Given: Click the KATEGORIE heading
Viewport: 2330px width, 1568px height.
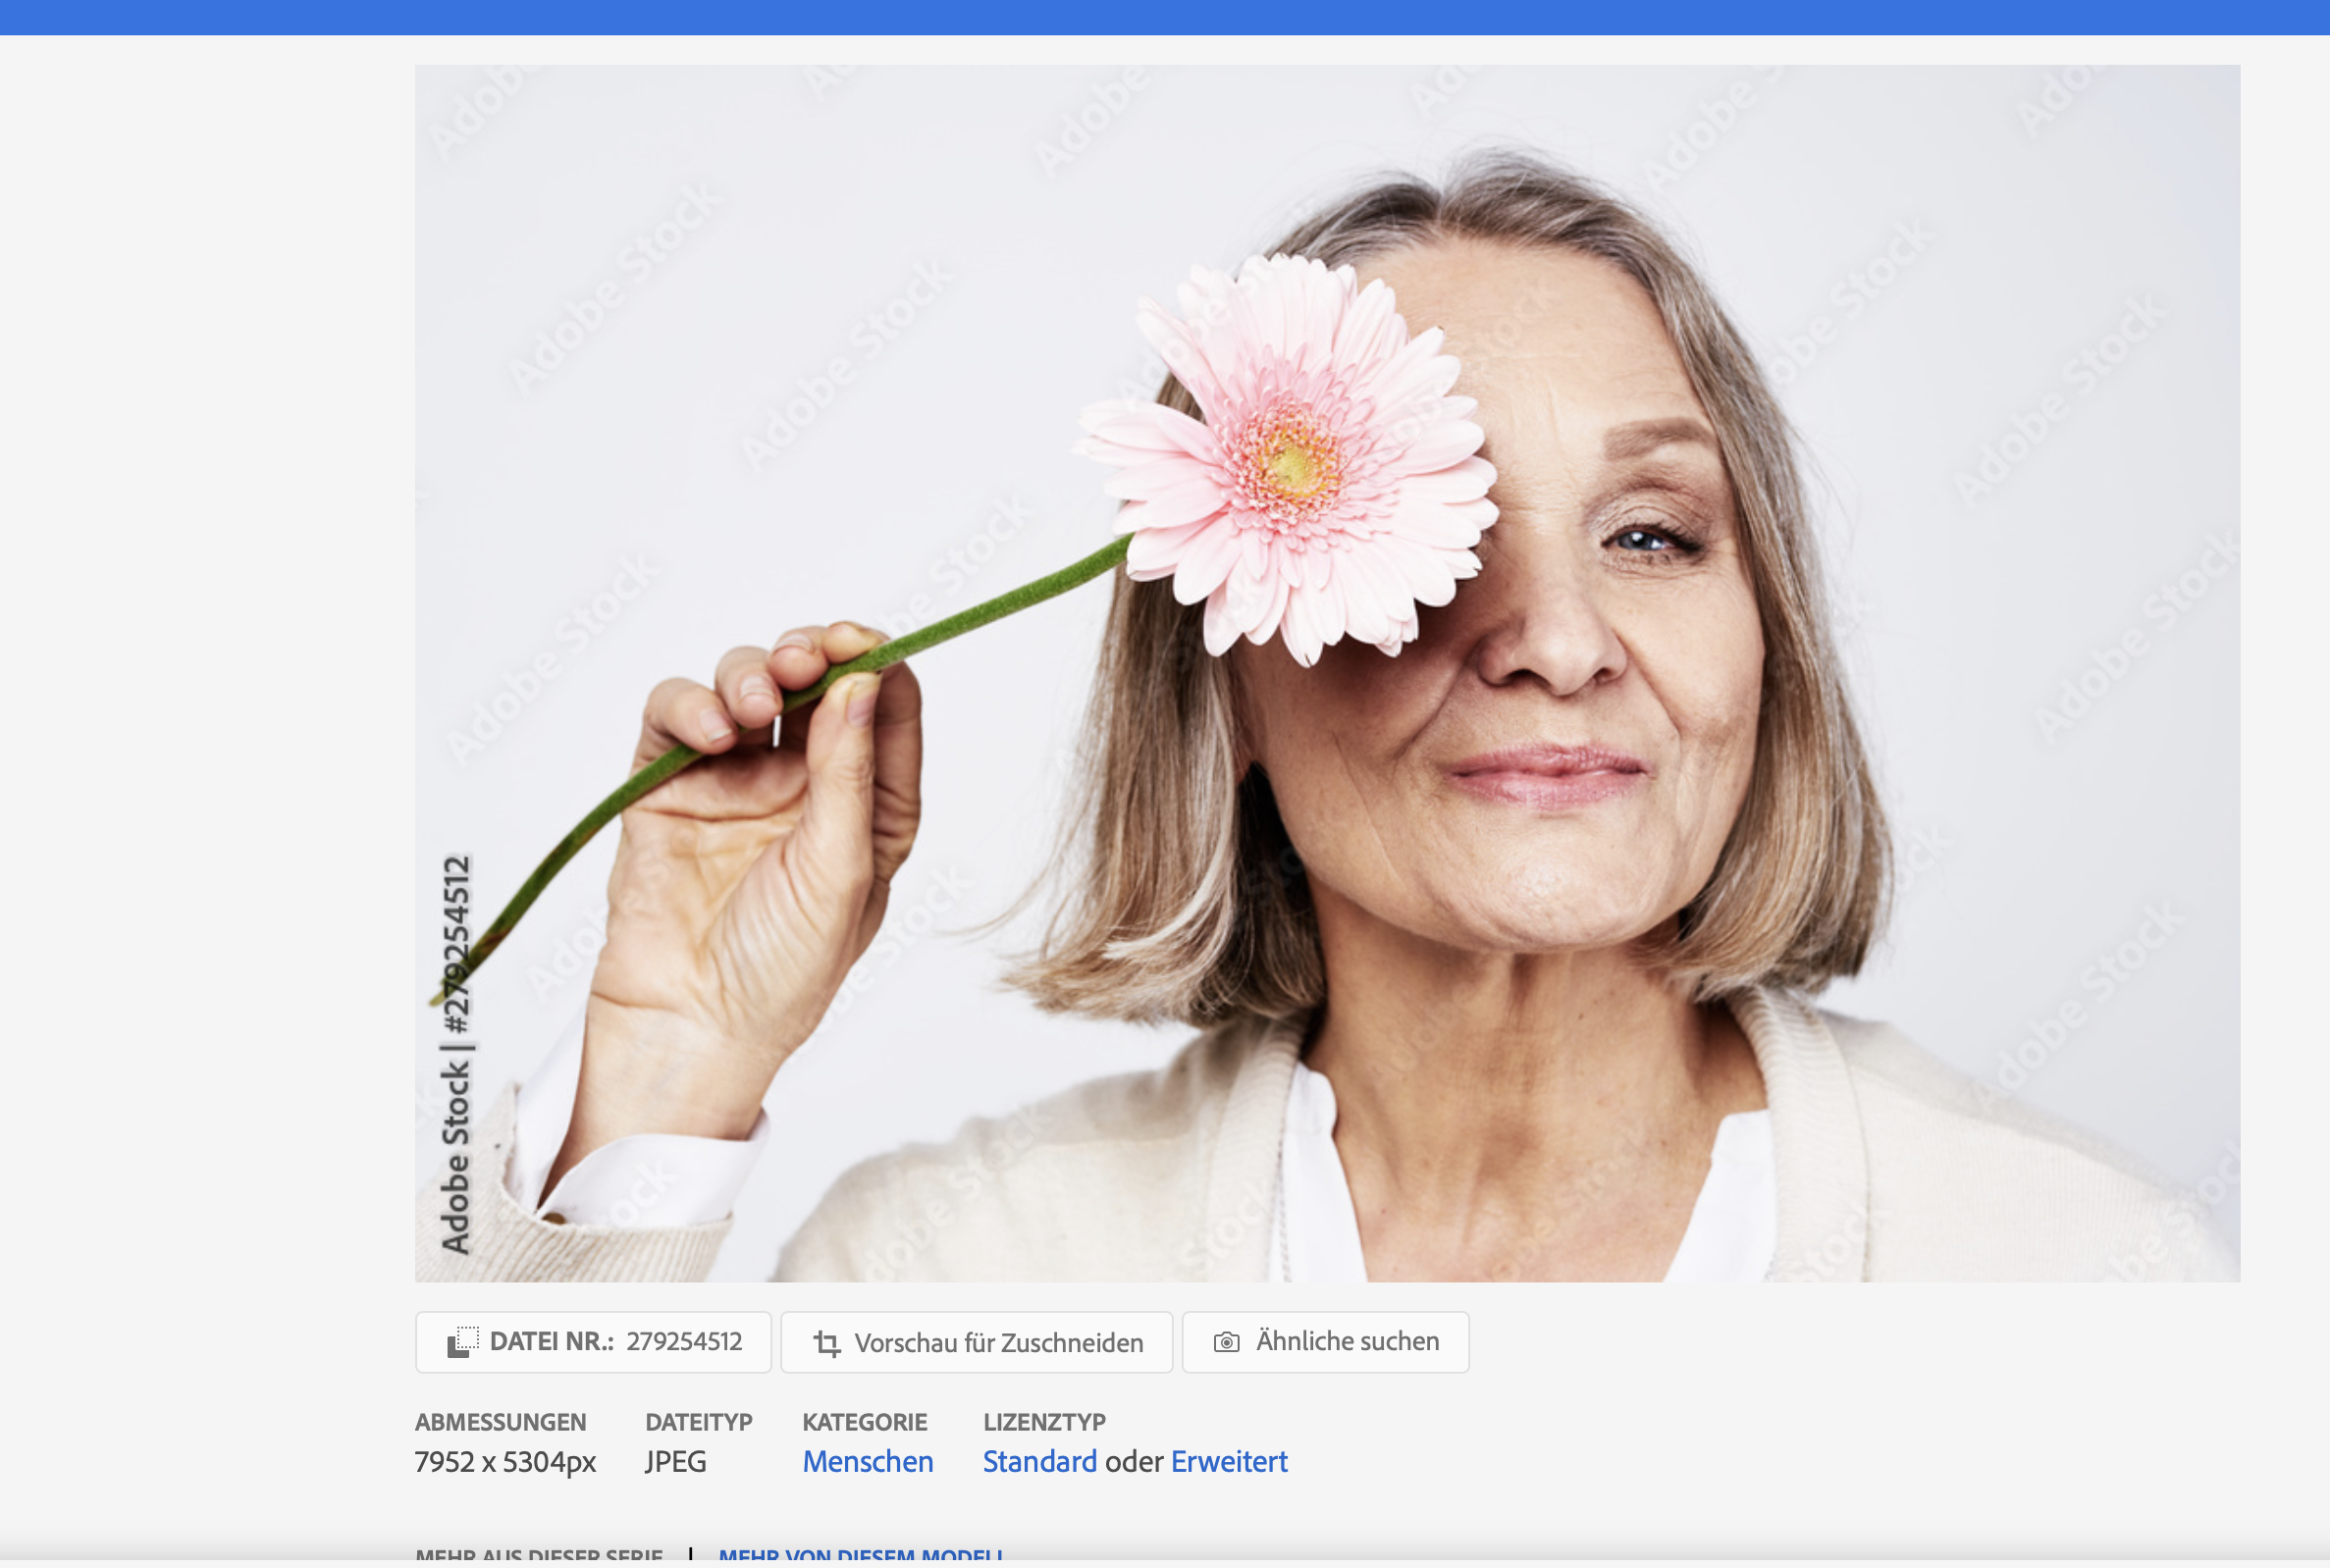Looking at the screenshot, I should pyautogui.click(x=865, y=1421).
